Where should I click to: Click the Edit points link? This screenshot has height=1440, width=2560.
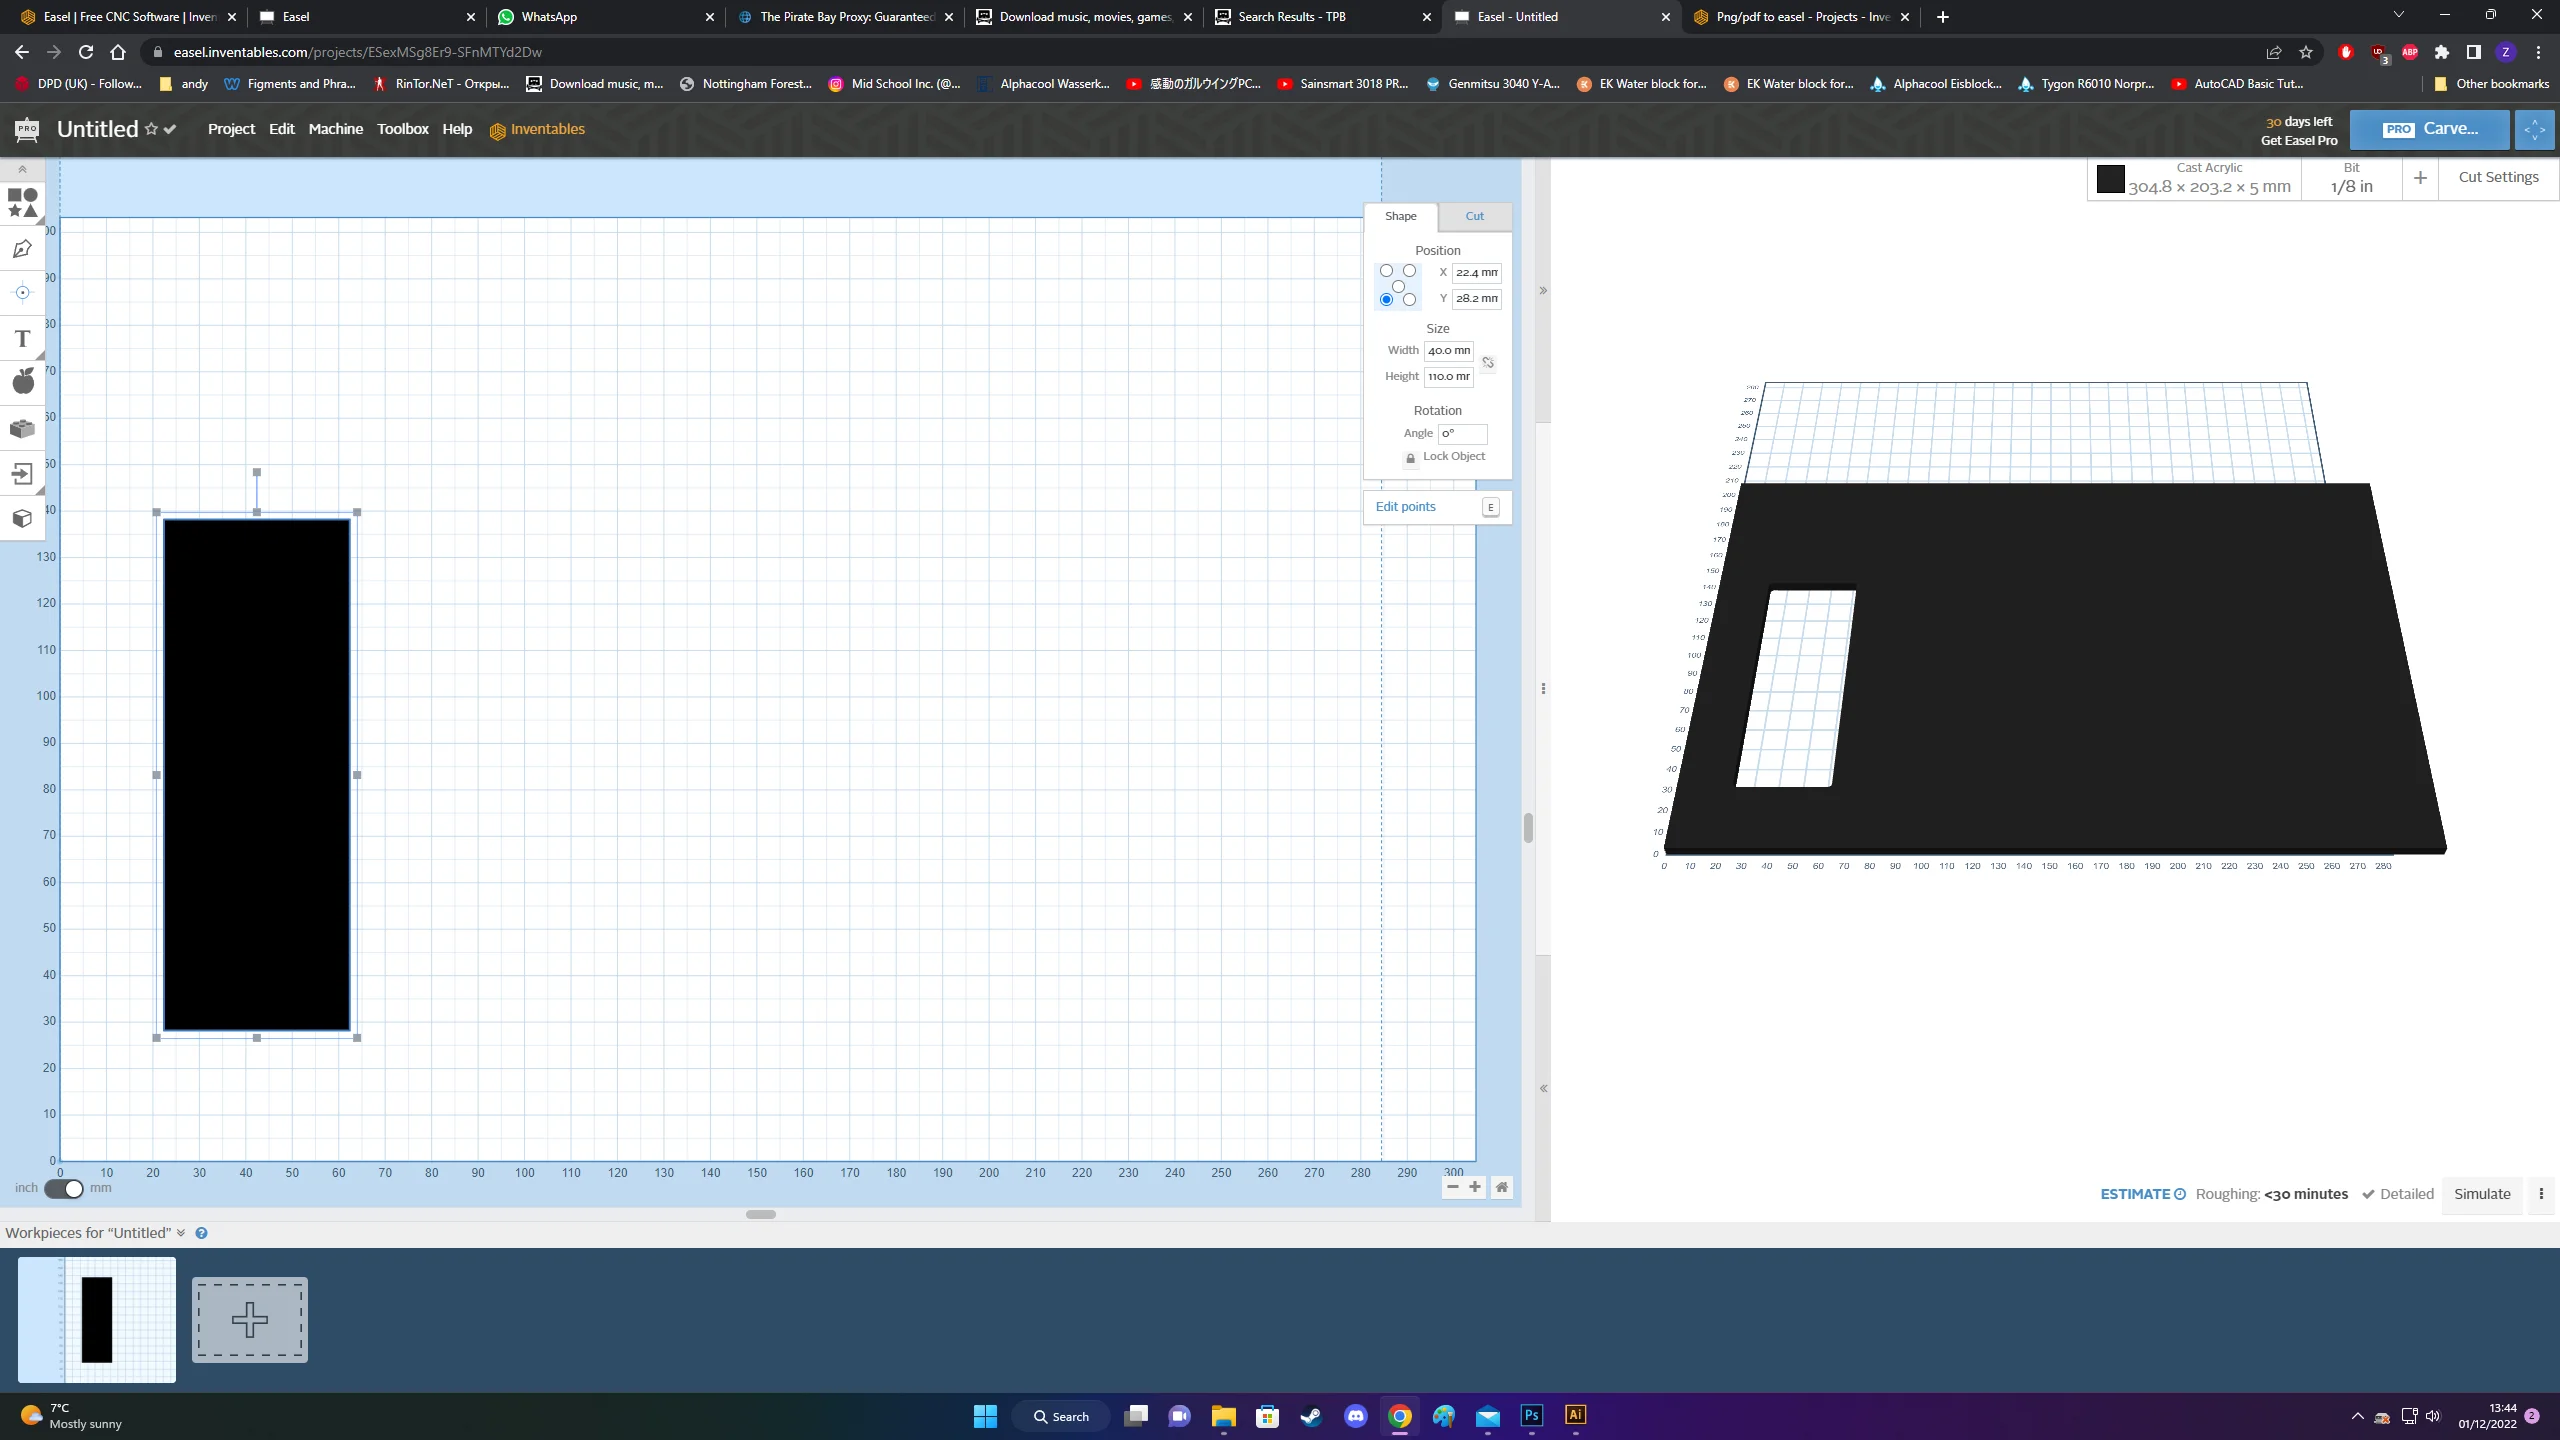pos(1405,507)
